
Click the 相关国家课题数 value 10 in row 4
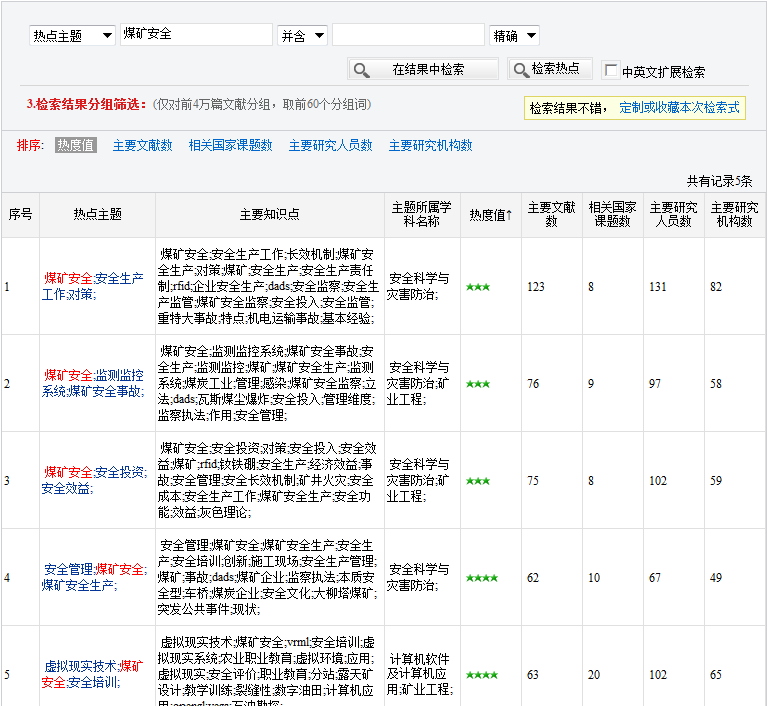pyautogui.click(x=594, y=577)
